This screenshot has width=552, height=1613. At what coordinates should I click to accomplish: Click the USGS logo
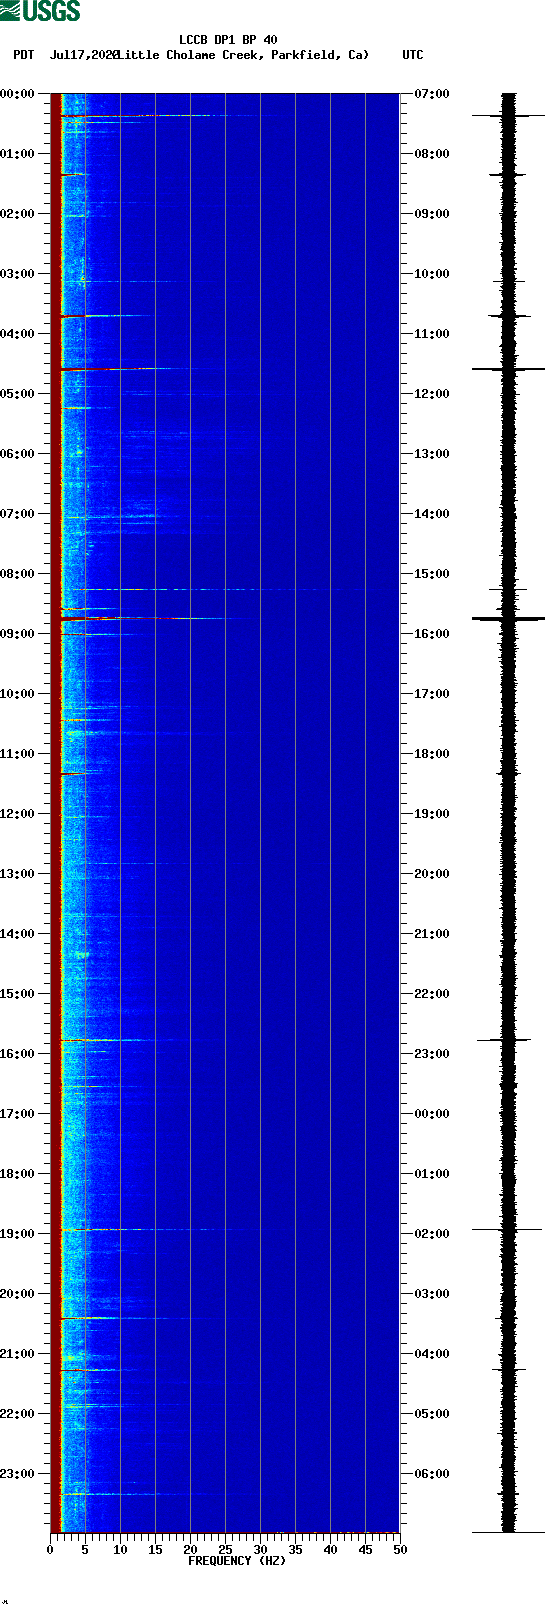point(40,11)
